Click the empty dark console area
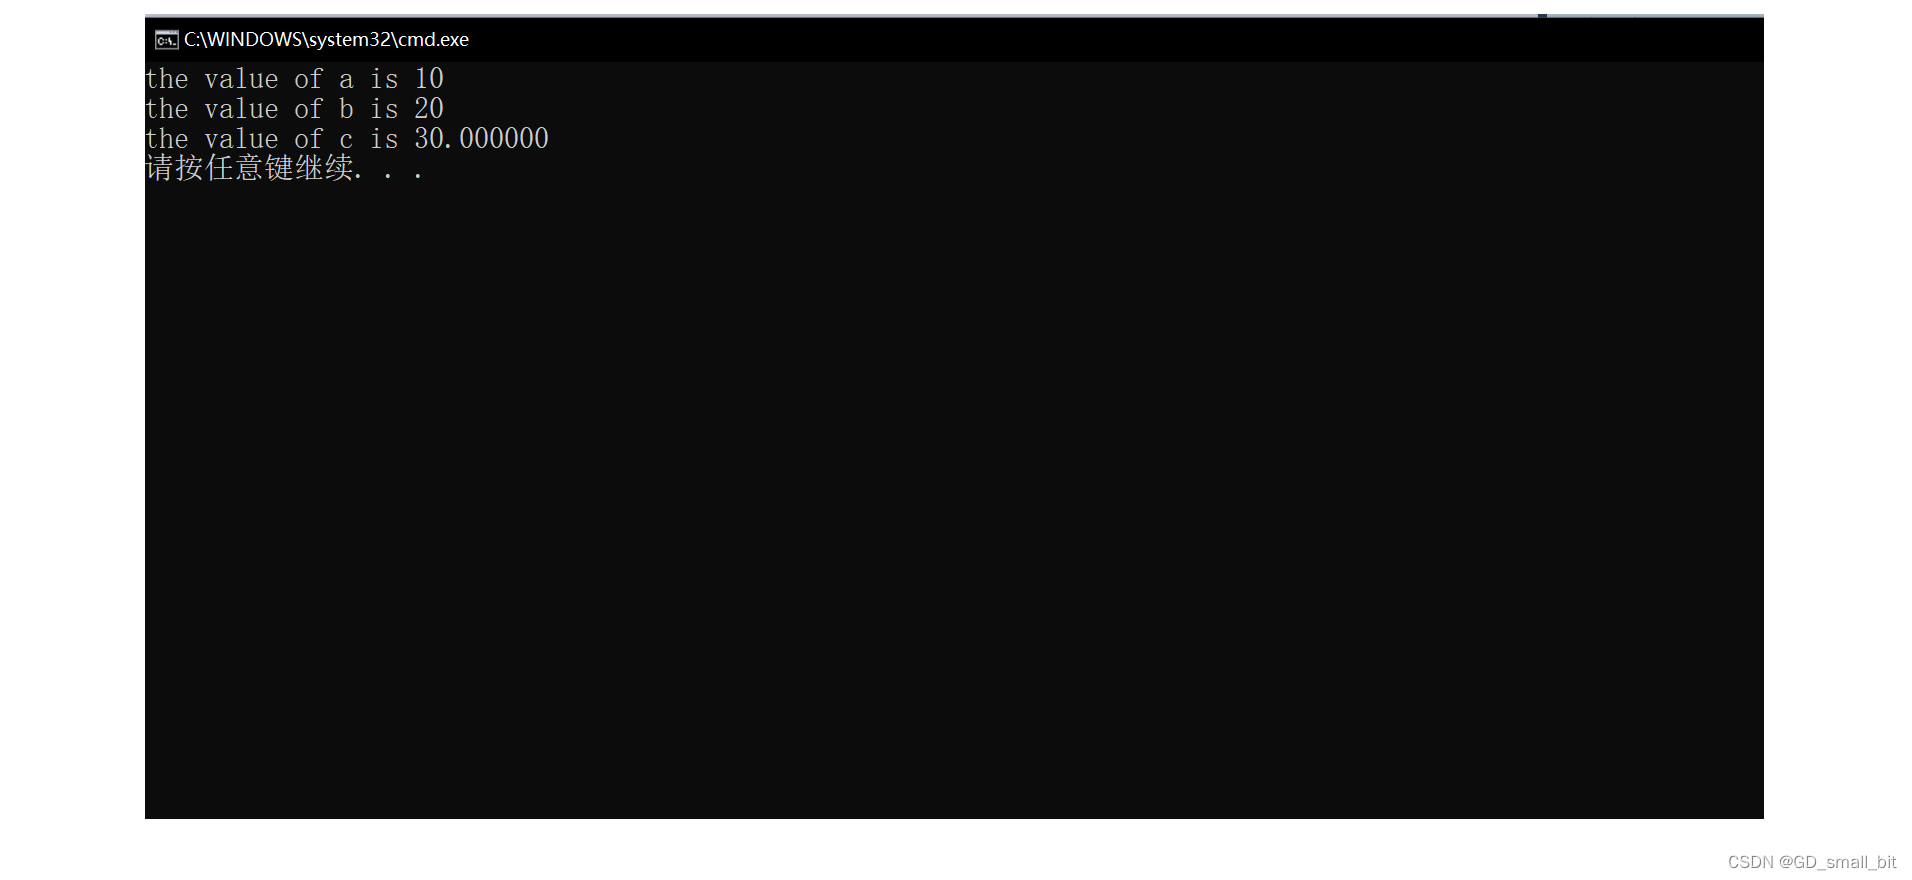 (954, 500)
